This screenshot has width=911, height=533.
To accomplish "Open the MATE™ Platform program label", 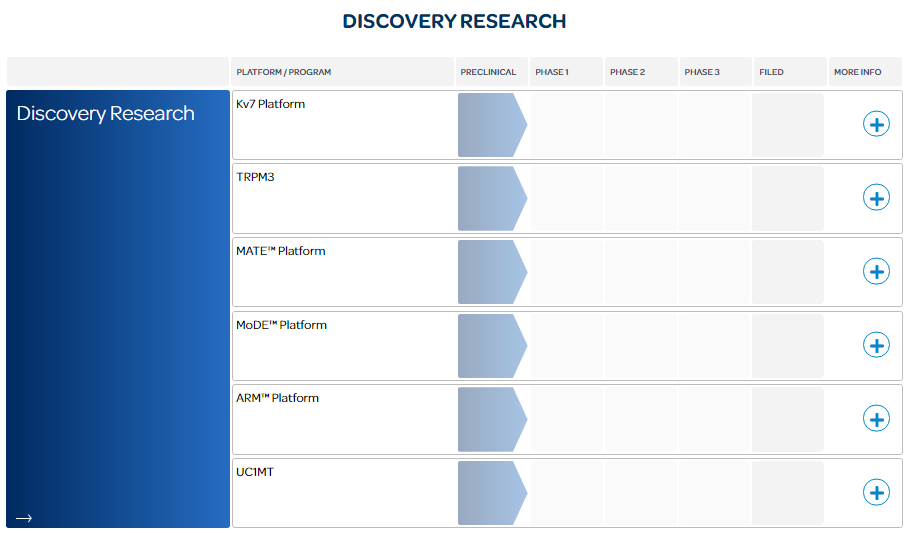I will pos(280,251).
